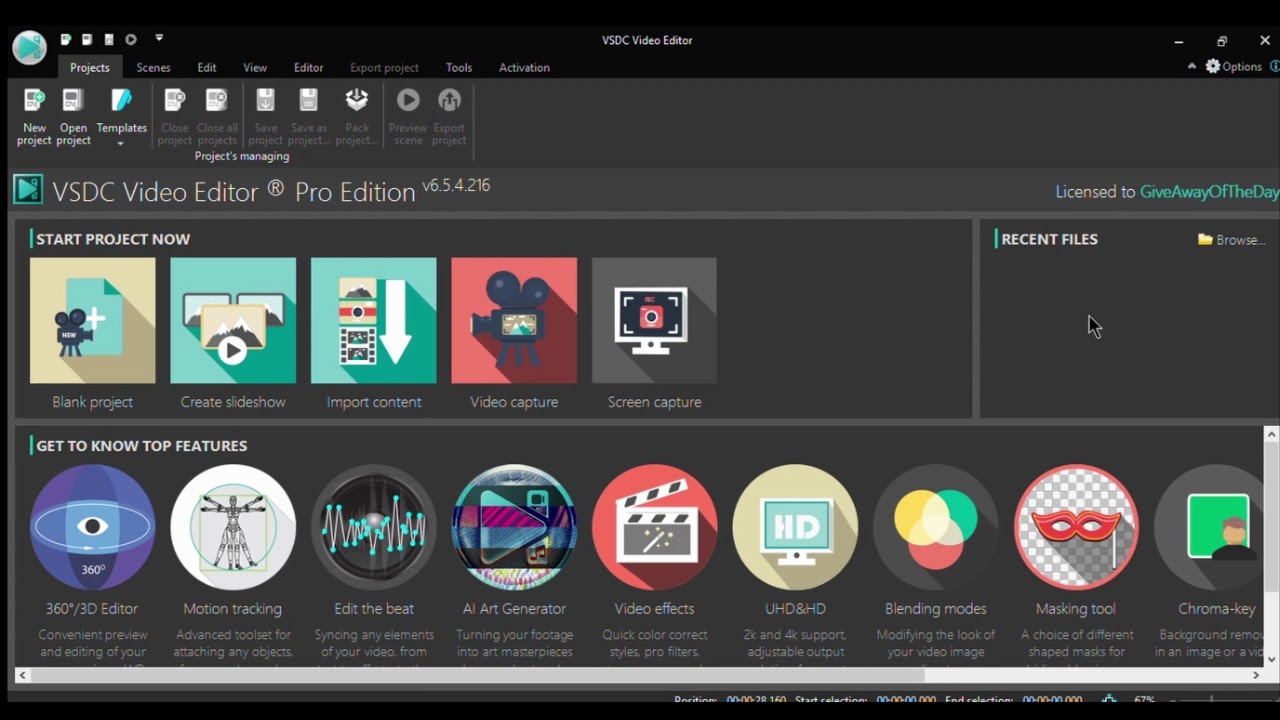1280x720 pixels.
Task: Click the 'Blending modes' caption text
Action: [936, 608]
